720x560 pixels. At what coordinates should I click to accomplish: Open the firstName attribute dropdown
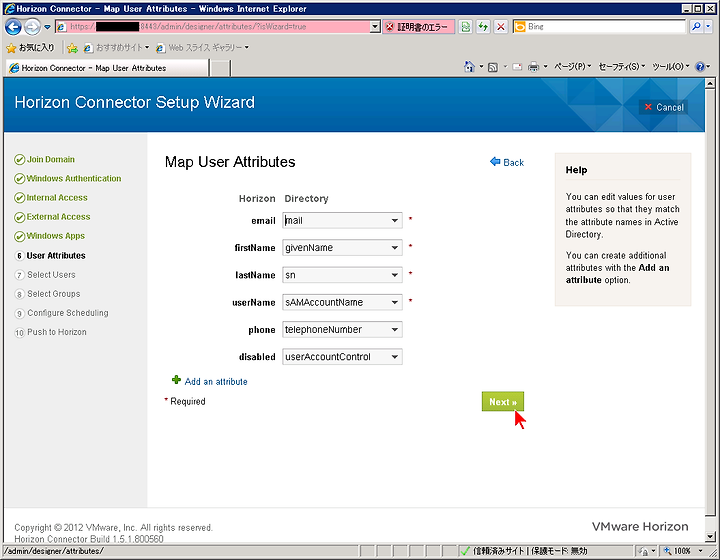click(342, 248)
